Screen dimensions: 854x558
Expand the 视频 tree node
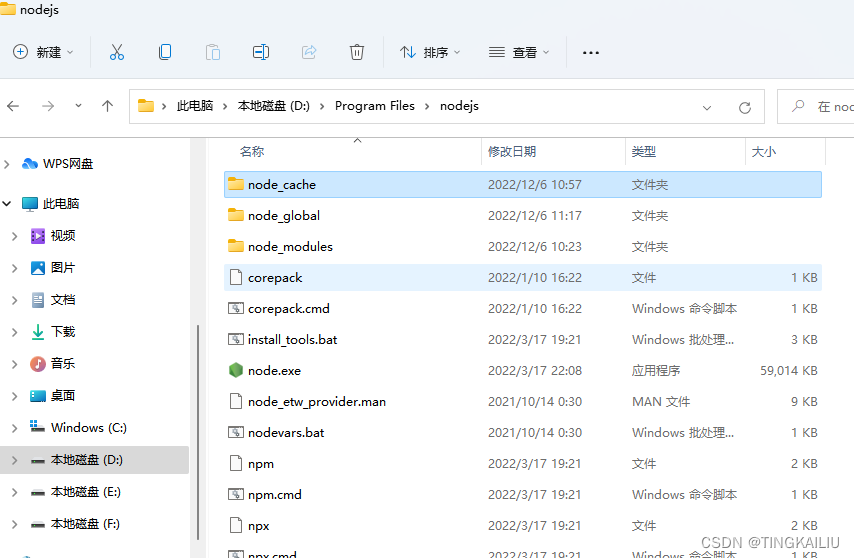click(x=14, y=236)
